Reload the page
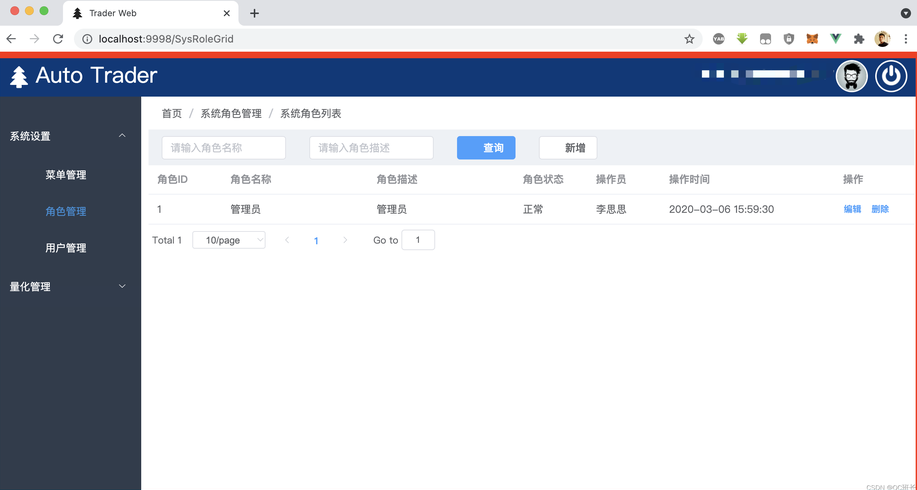This screenshot has height=490, width=917. click(58, 39)
